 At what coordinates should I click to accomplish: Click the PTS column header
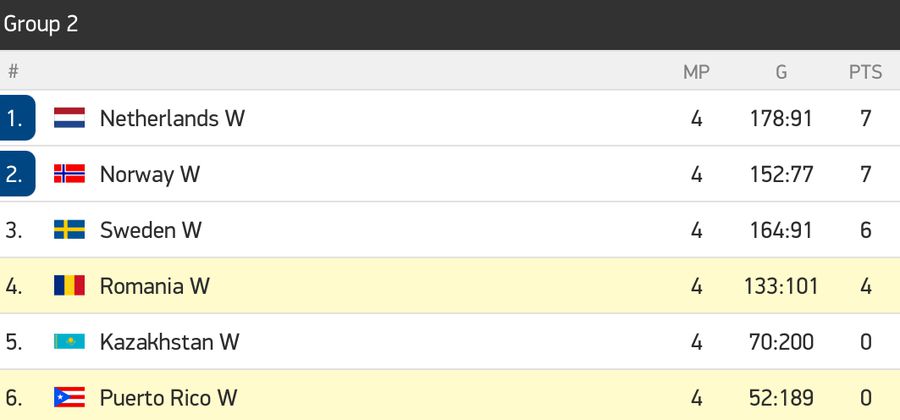click(866, 72)
